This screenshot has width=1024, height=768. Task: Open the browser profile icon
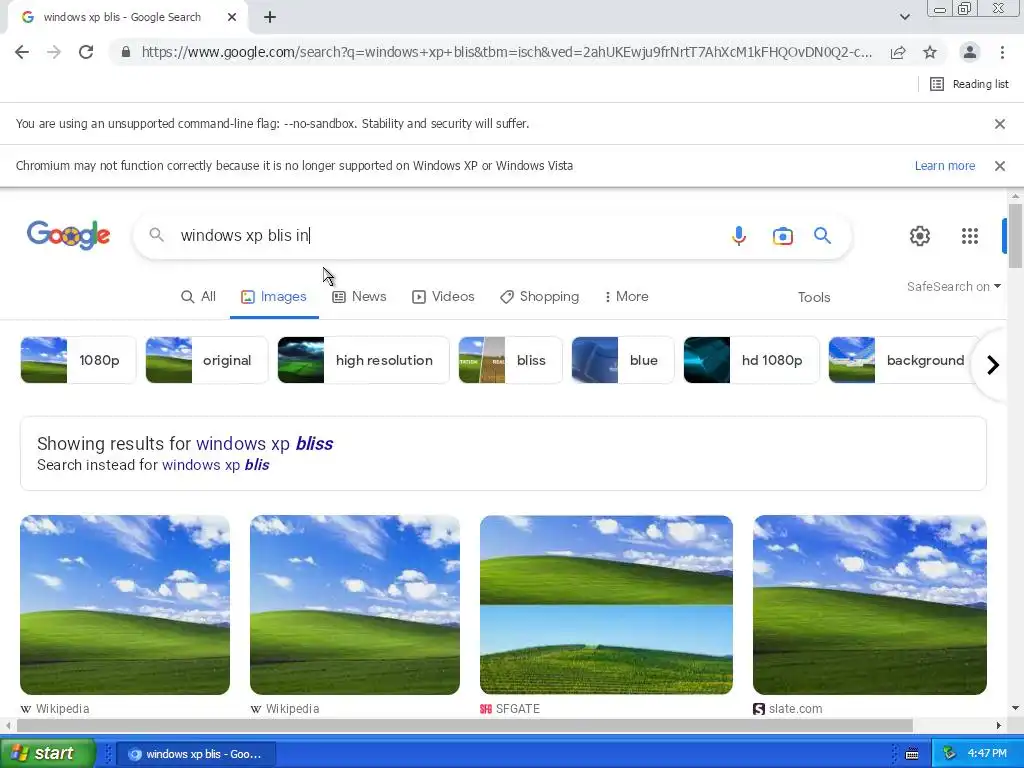[x=970, y=52]
